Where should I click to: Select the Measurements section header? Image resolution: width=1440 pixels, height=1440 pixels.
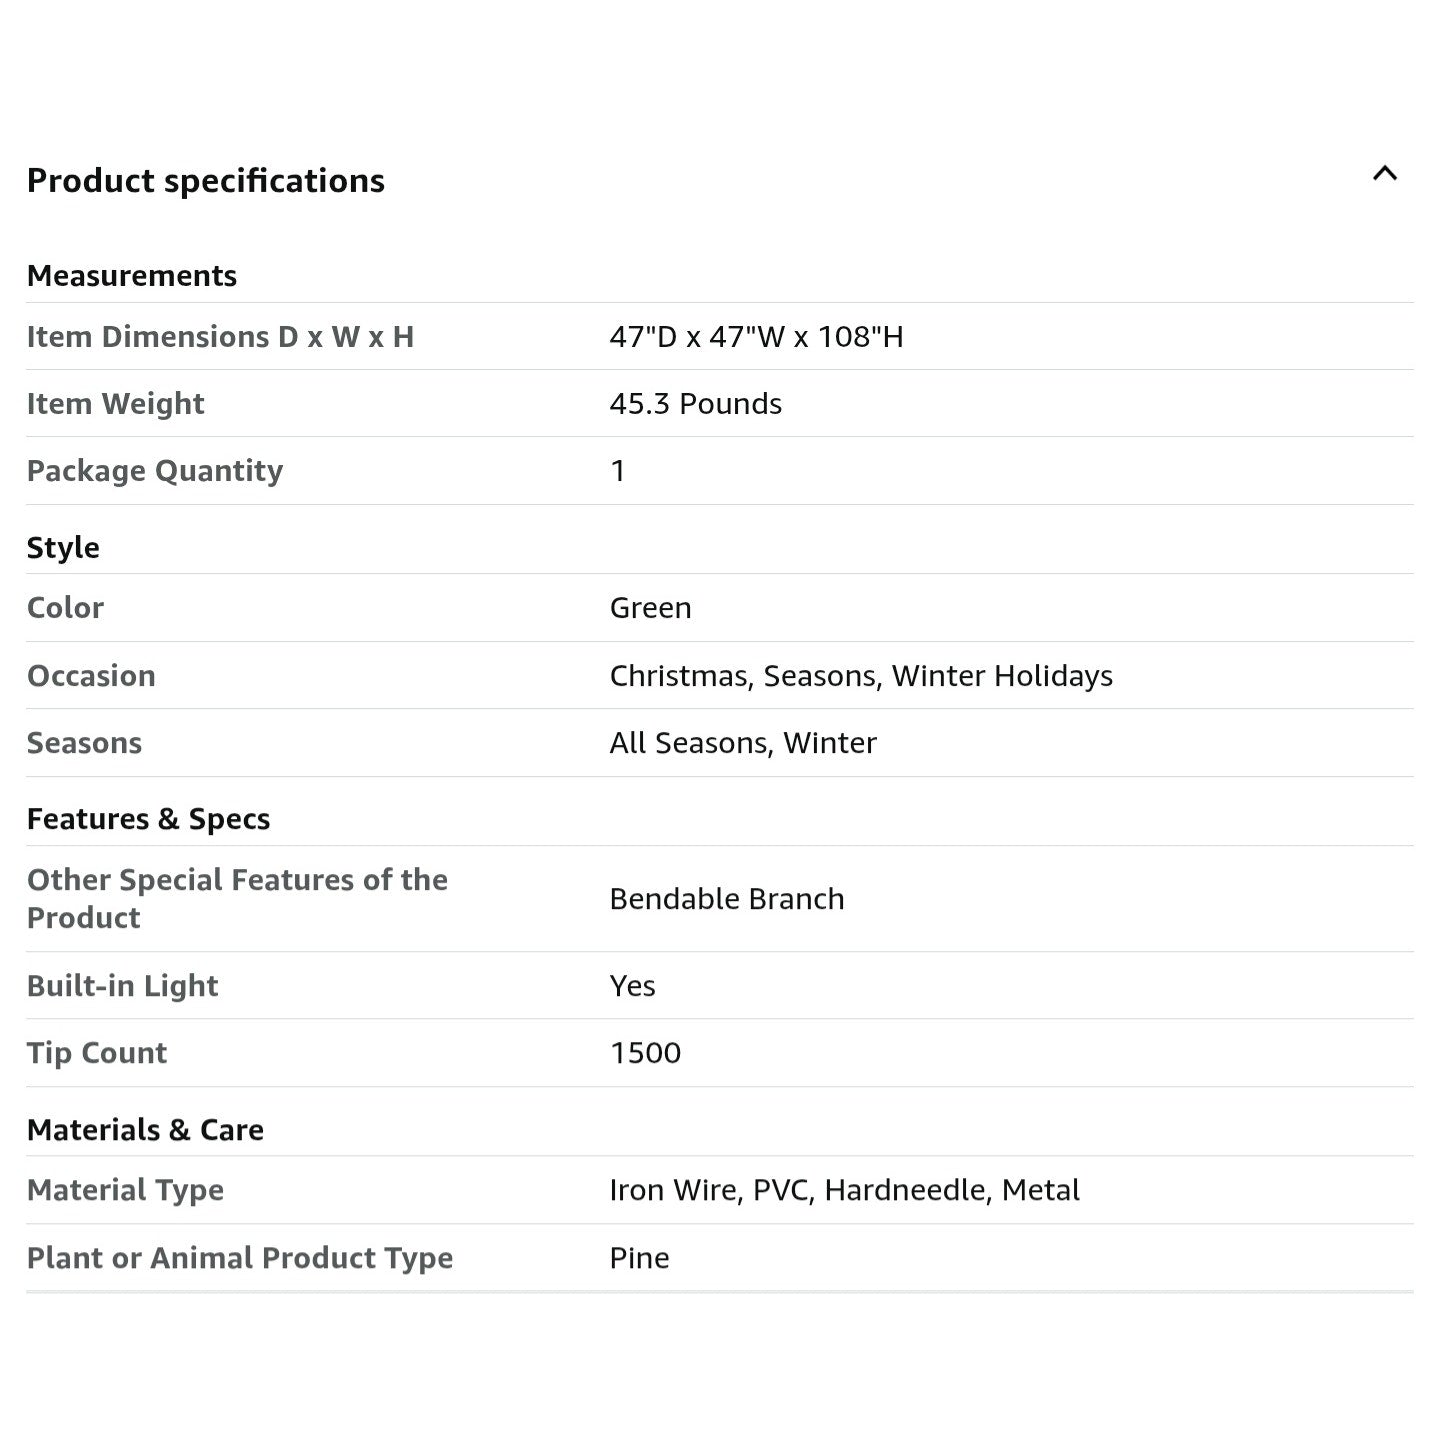pos(132,276)
